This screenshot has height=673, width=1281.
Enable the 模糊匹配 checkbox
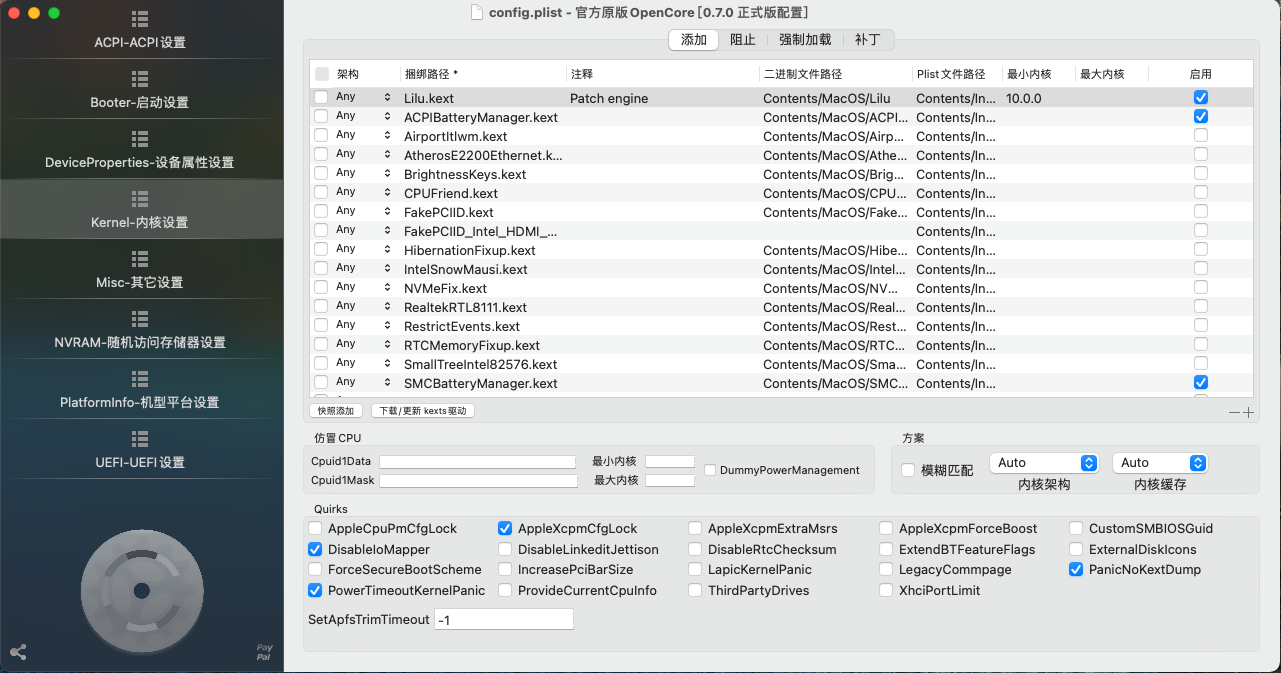coord(908,470)
